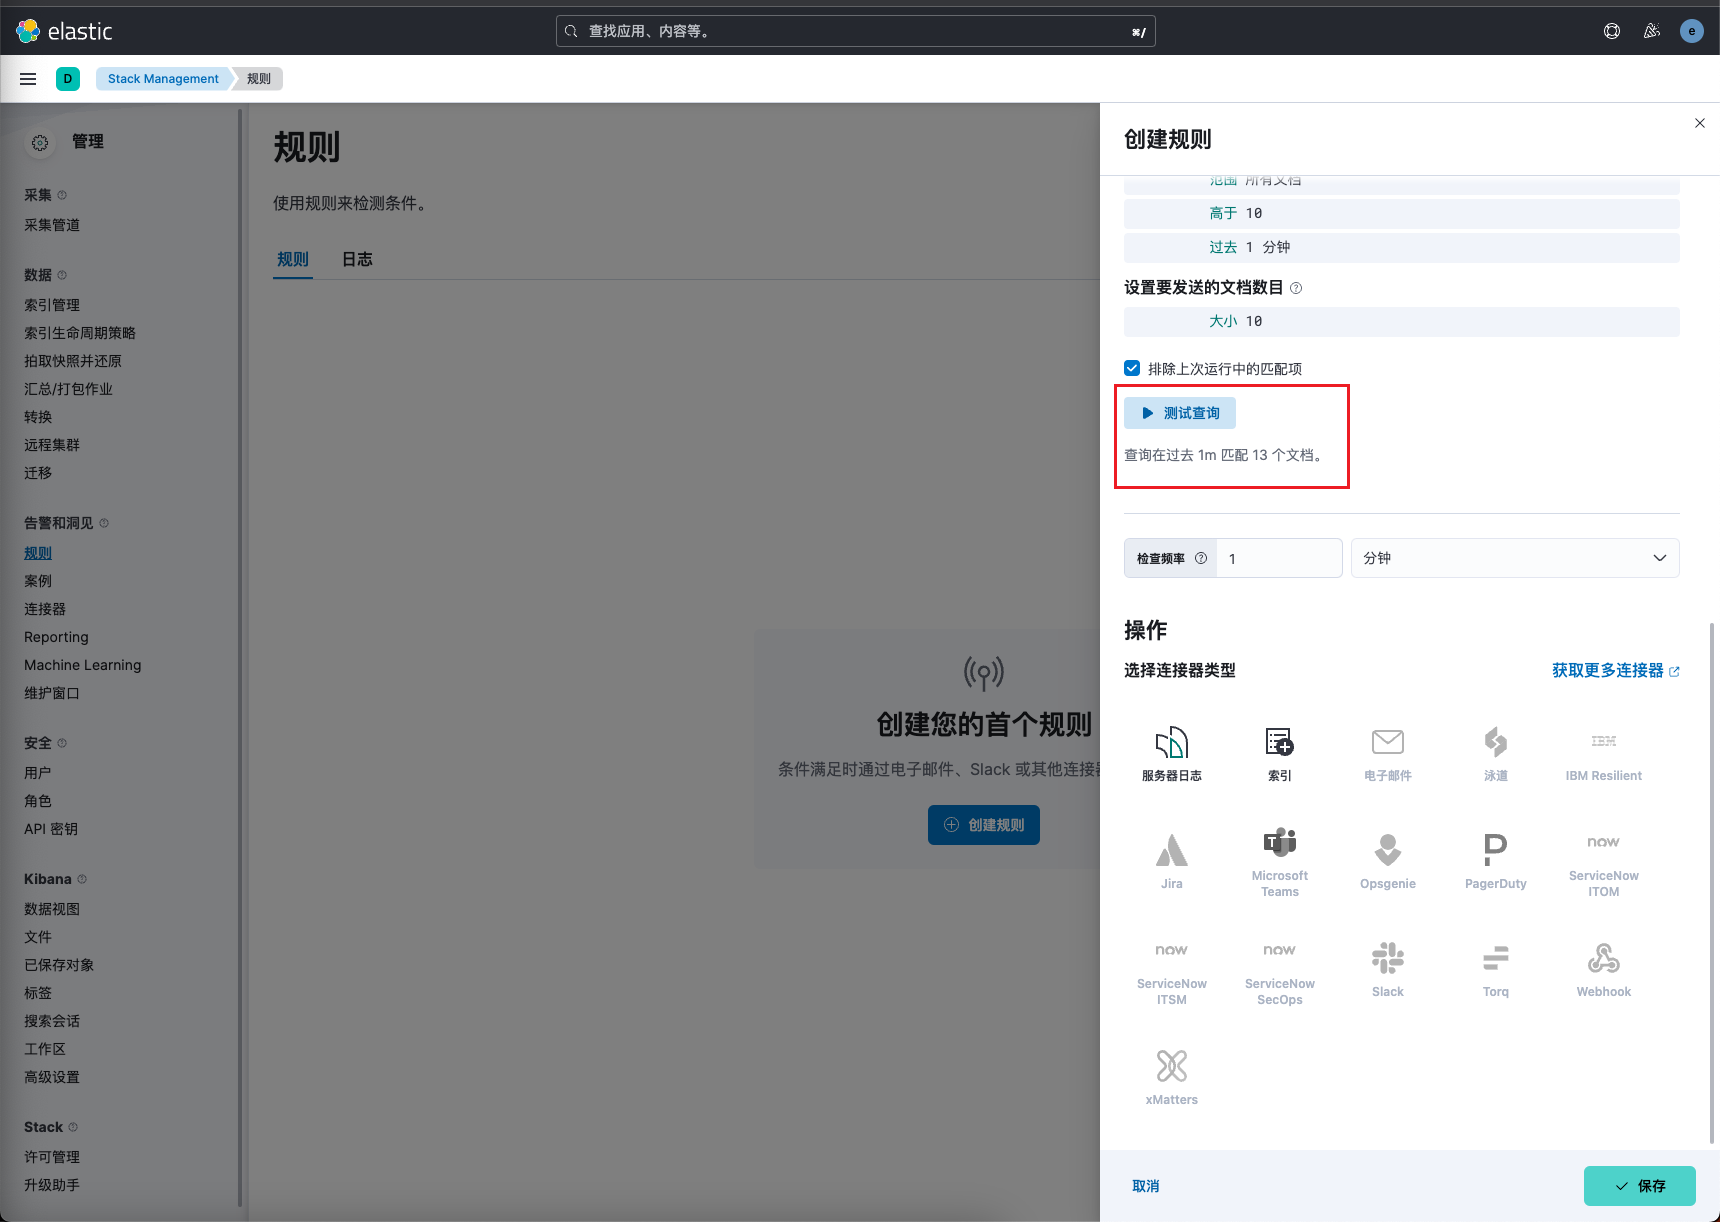
Task: Close the create rule flyout
Action: point(1700,123)
